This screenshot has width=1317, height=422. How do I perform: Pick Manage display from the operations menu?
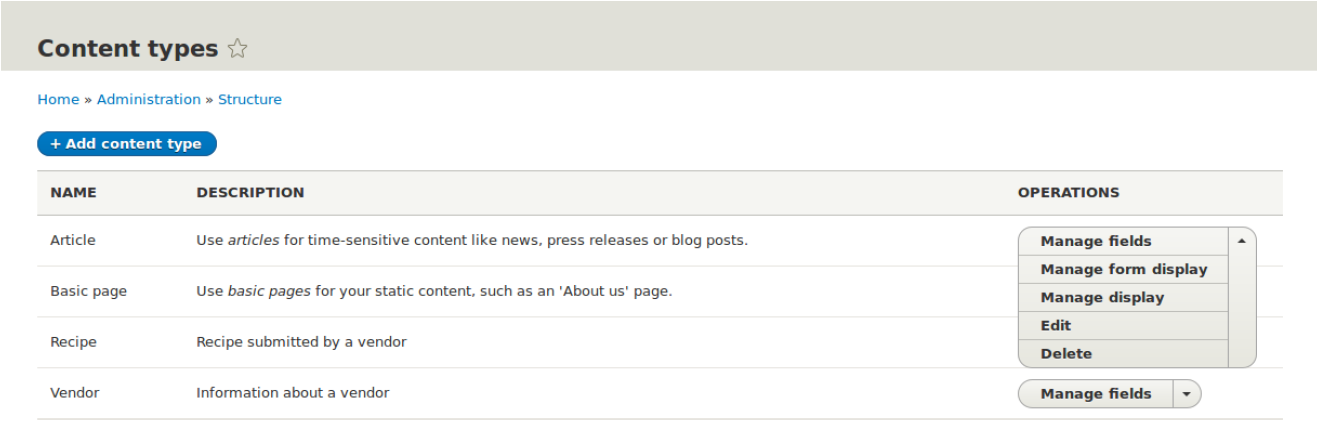coord(1102,297)
